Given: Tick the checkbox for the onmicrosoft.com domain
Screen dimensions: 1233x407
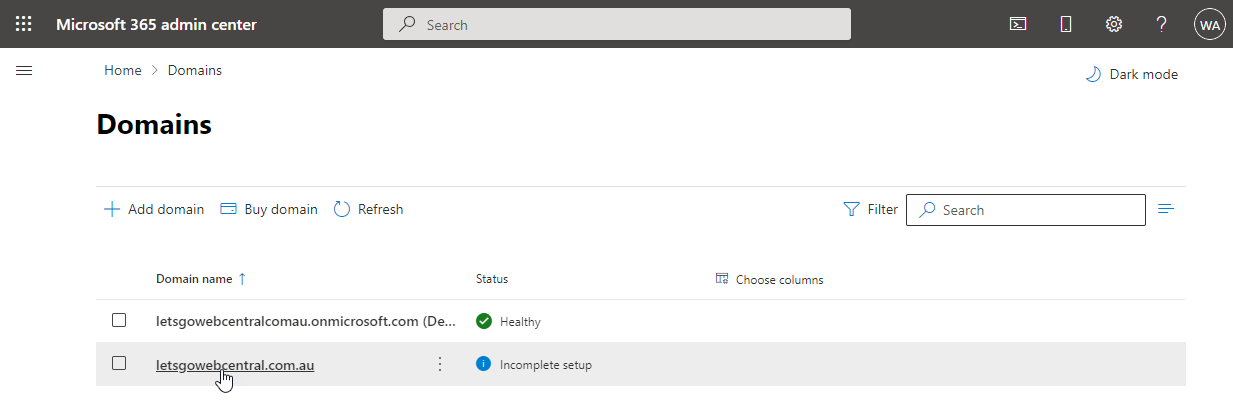Looking at the screenshot, I should pyautogui.click(x=119, y=320).
